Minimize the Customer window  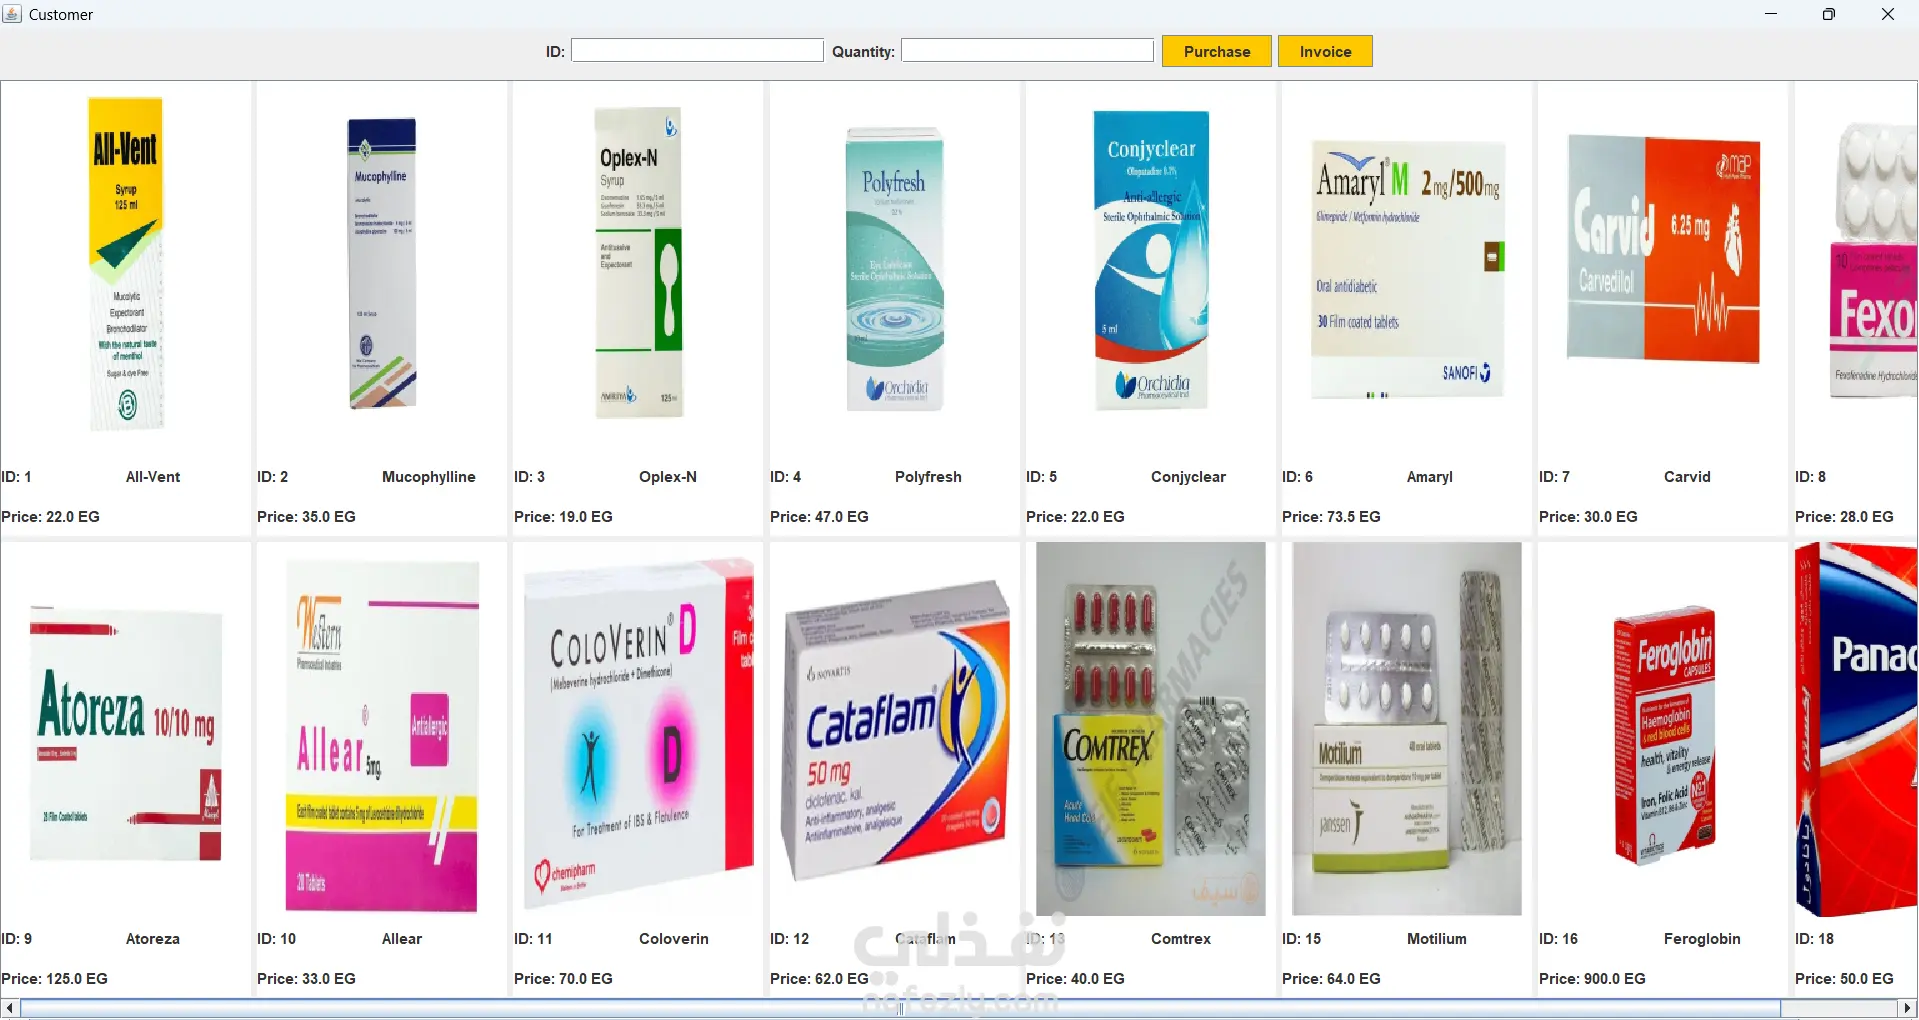[1771, 14]
